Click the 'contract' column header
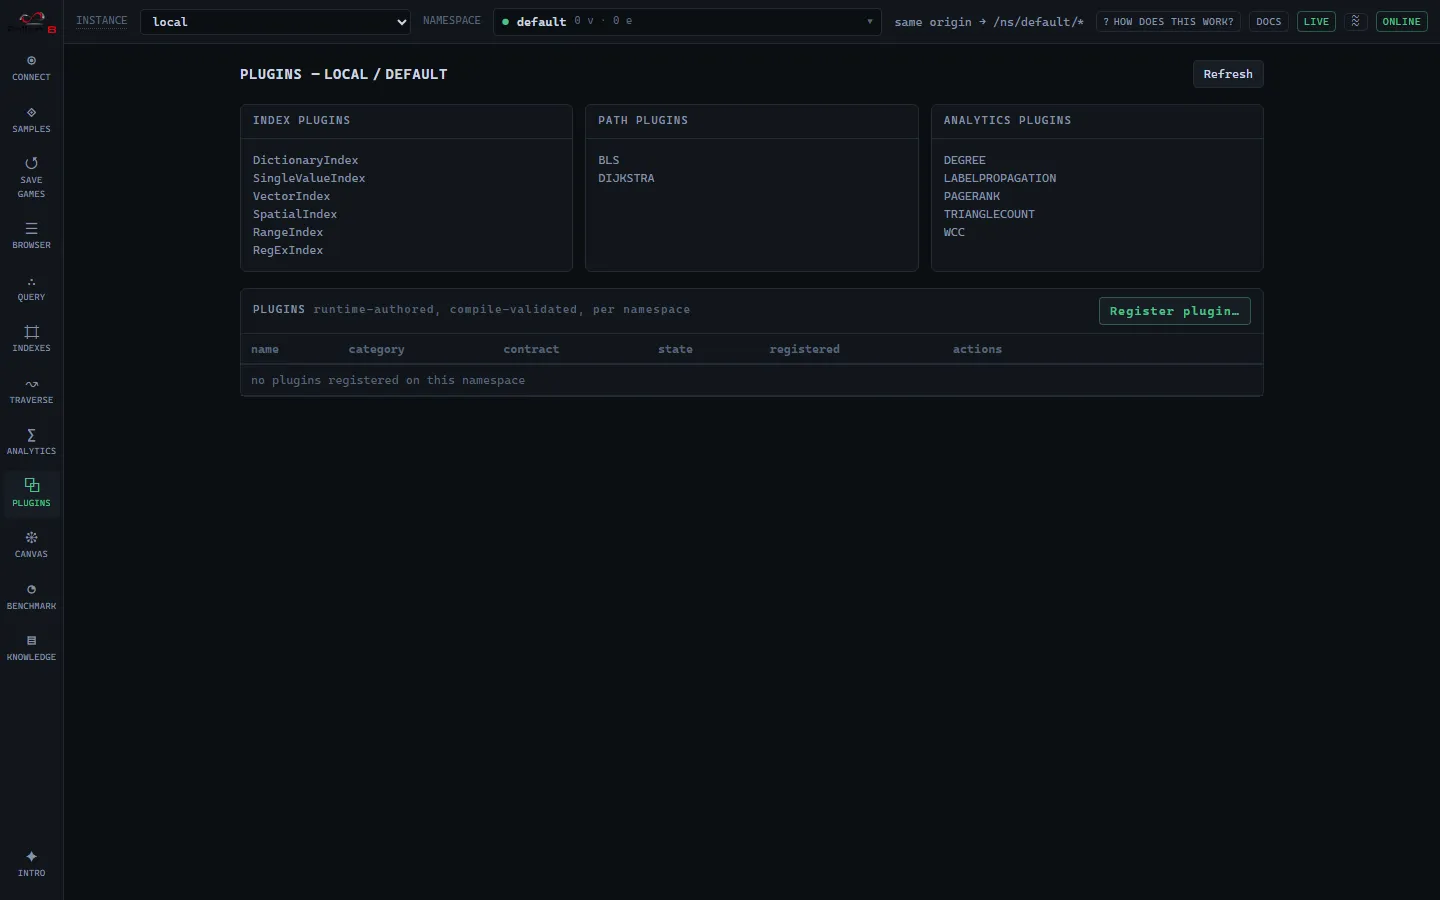This screenshot has height=900, width=1440. click(531, 349)
